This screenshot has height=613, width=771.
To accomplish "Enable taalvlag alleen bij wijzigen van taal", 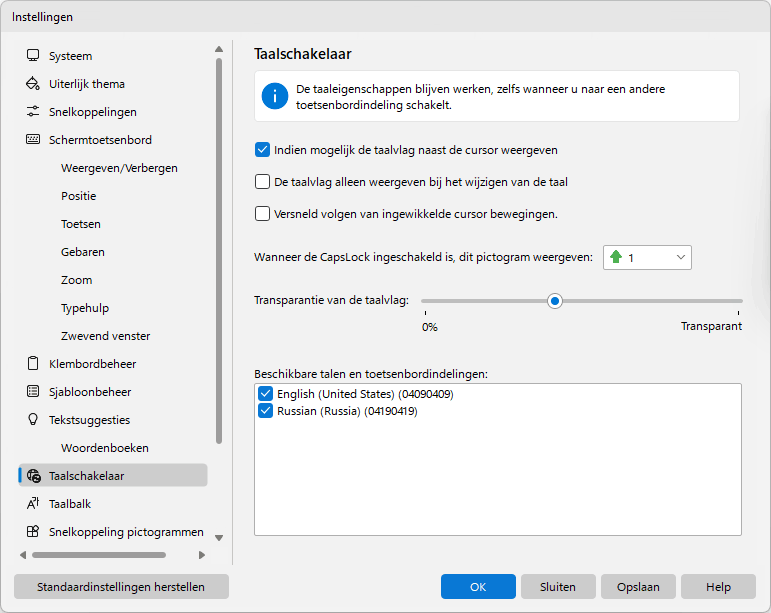I will click(262, 182).
